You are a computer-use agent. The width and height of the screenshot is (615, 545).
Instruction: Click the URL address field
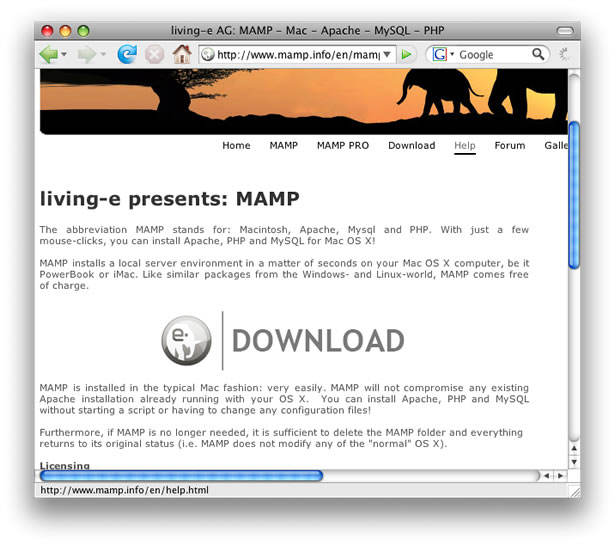(298, 54)
